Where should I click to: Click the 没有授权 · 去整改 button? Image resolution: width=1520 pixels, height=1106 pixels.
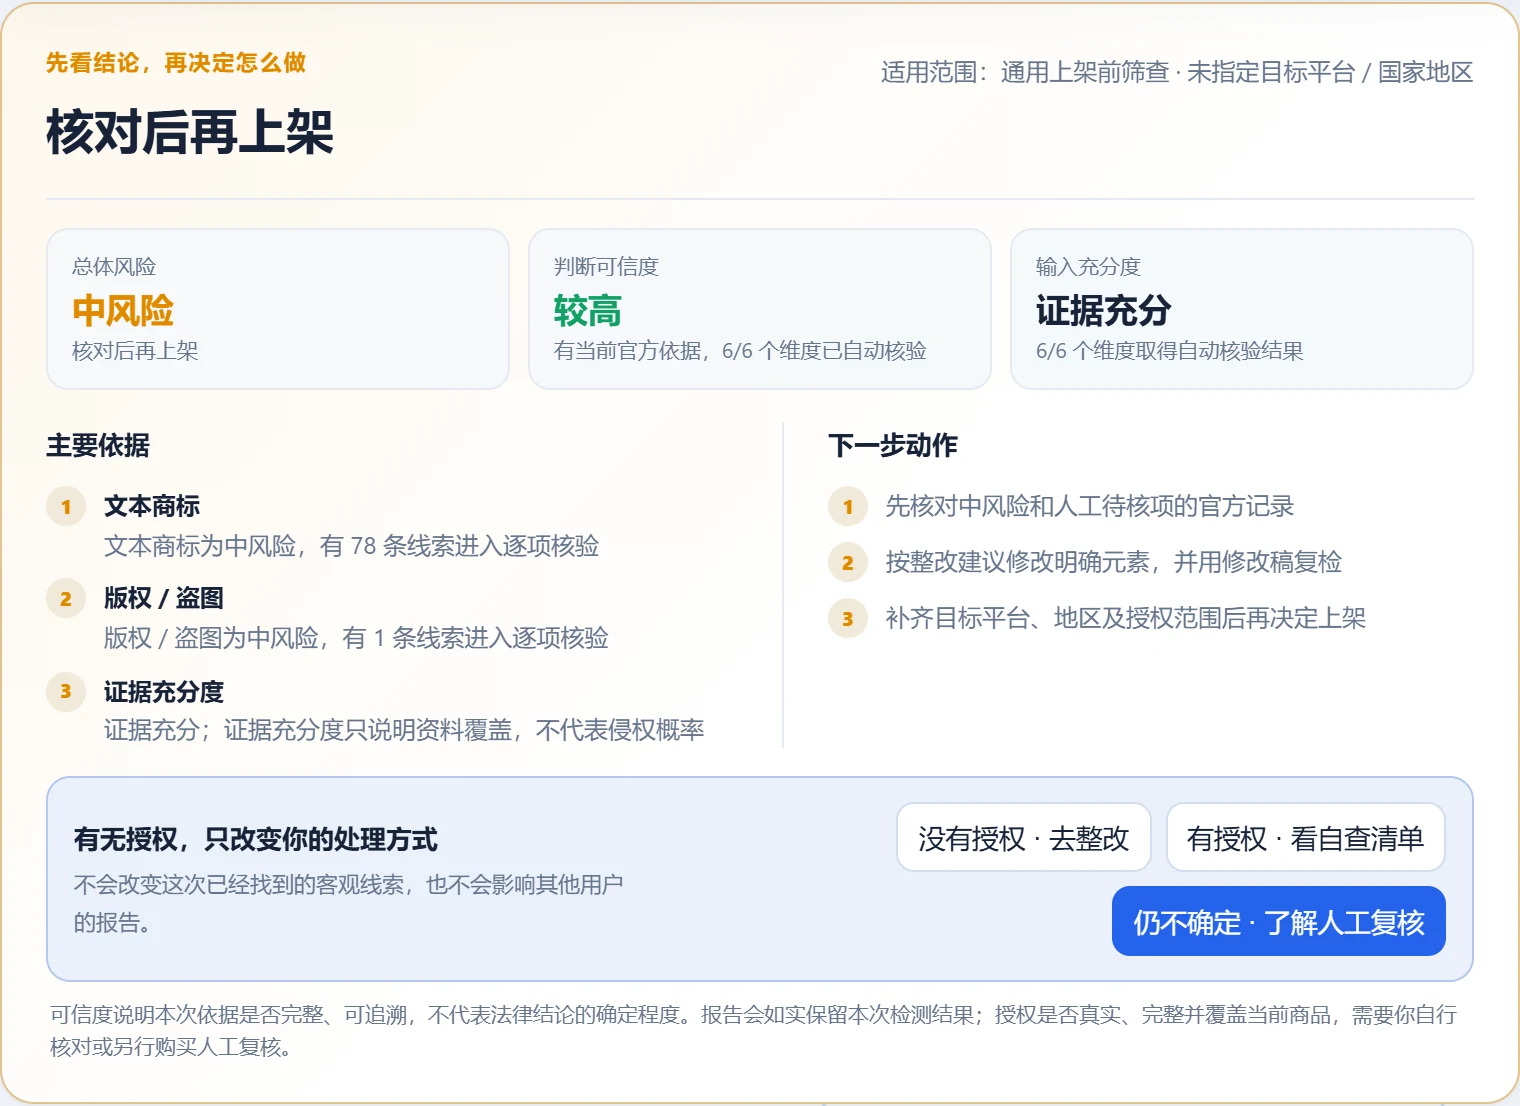point(1024,838)
